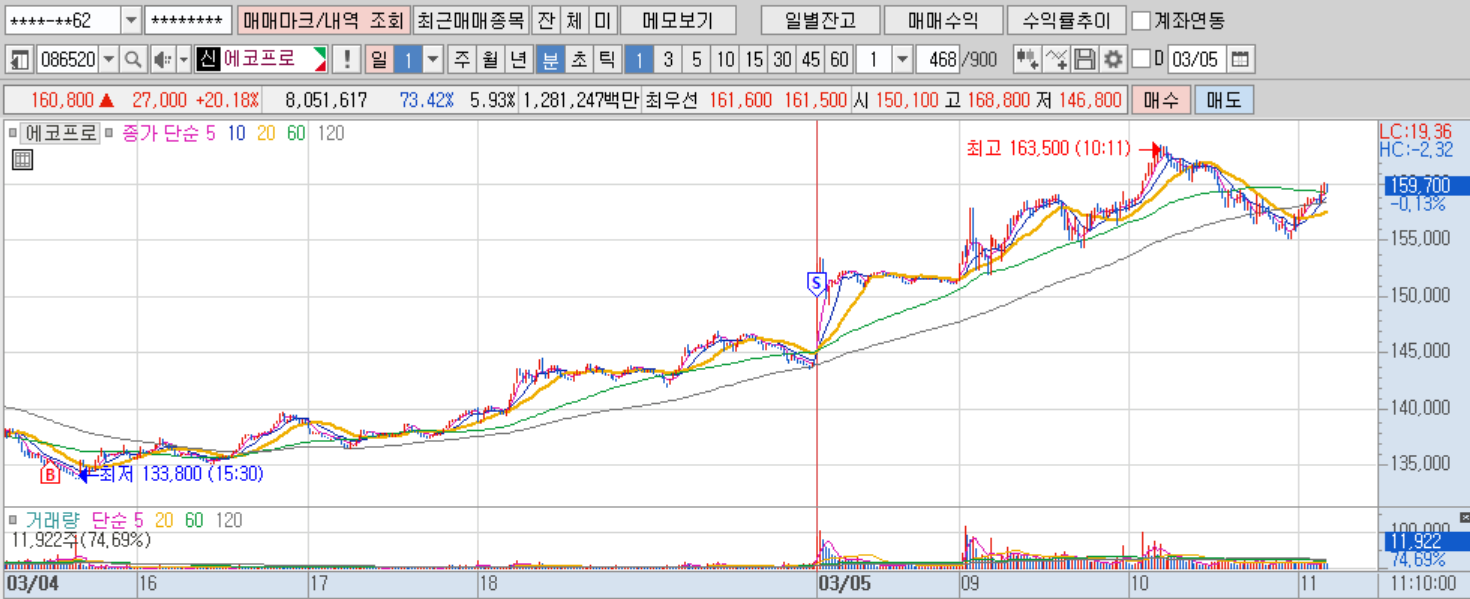Viewport: 1470px width, 599px height.
Task: Toggle the 계좌연동 checkbox
Action: pyautogui.click(x=1140, y=20)
